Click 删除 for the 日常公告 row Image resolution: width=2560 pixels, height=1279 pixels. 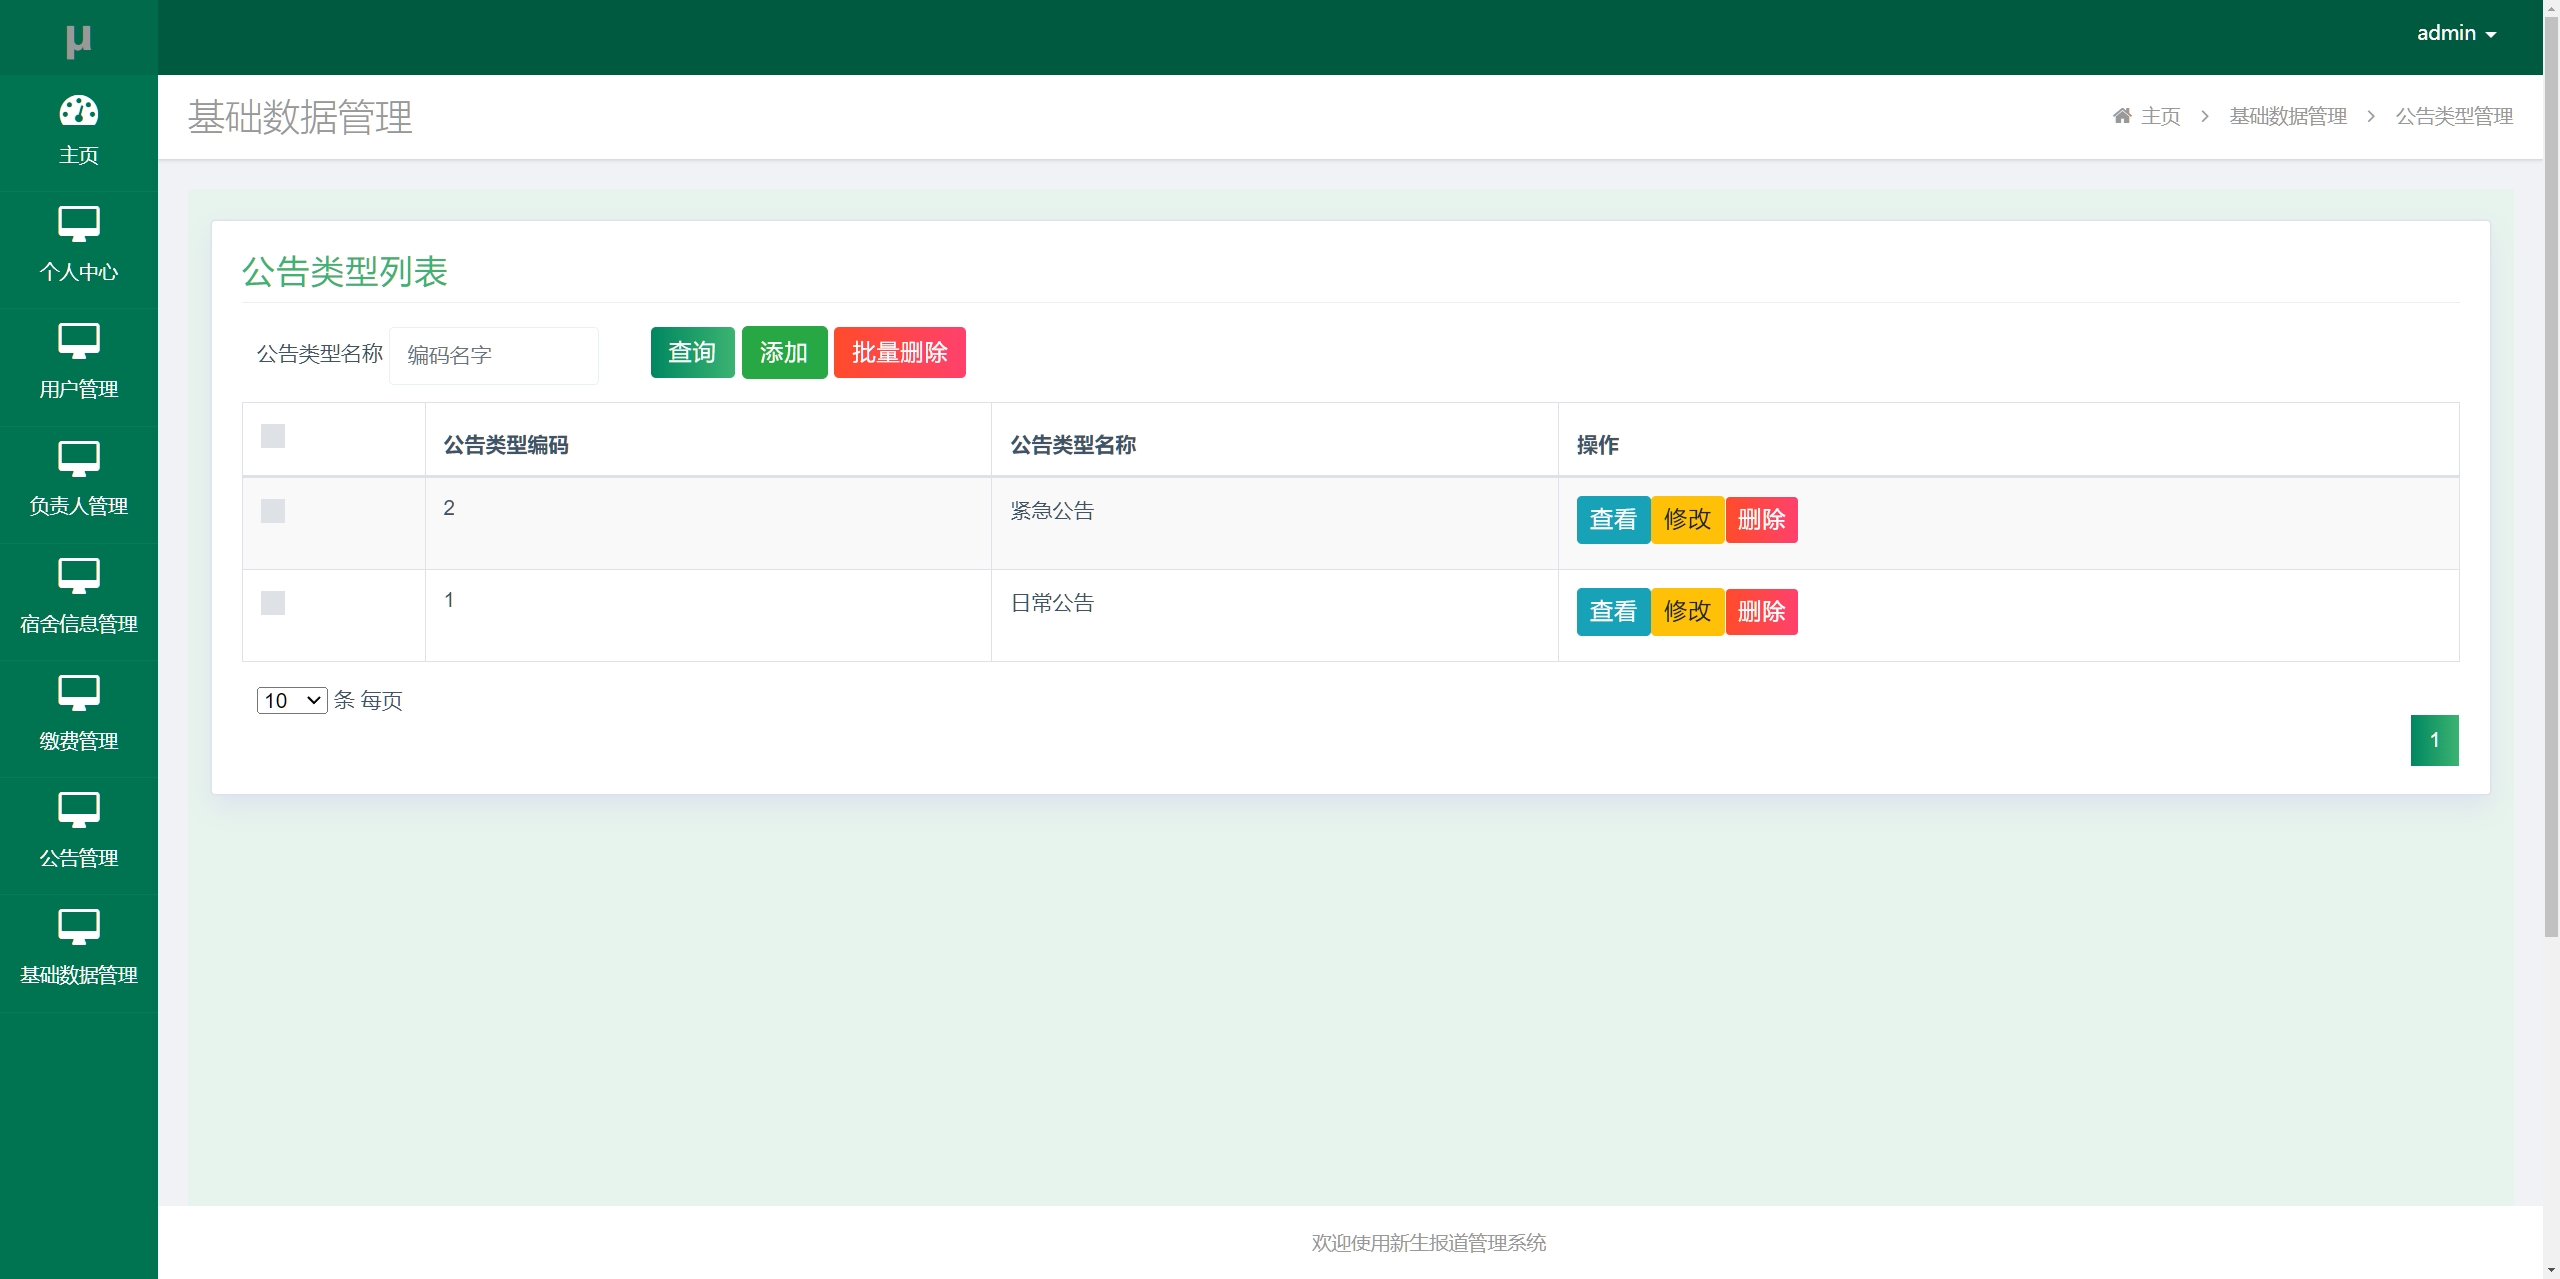tap(1761, 612)
